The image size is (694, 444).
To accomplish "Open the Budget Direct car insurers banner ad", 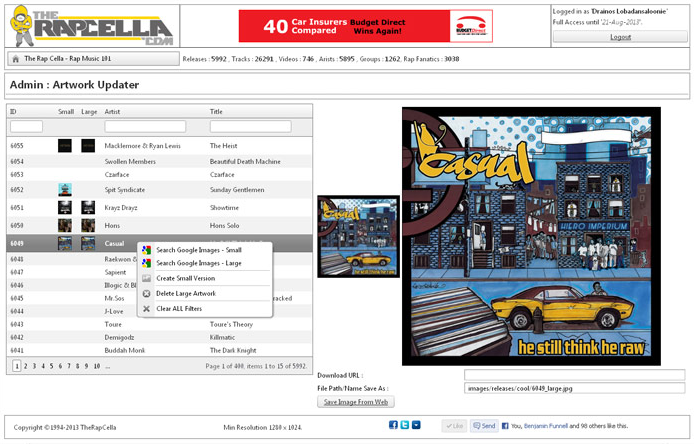I will point(366,26).
